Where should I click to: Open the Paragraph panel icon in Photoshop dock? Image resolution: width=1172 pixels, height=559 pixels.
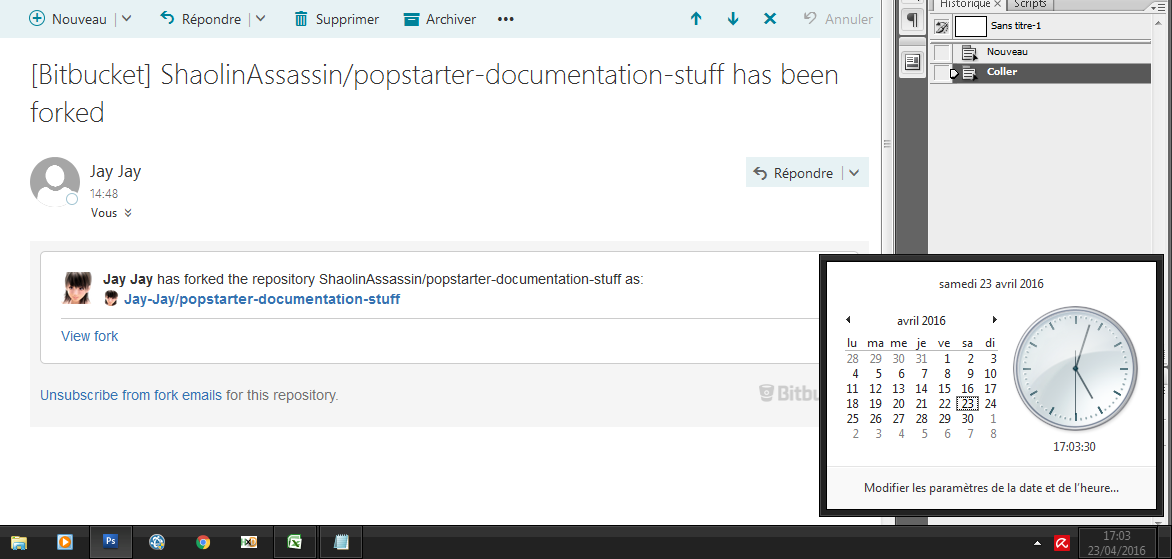pos(912,19)
